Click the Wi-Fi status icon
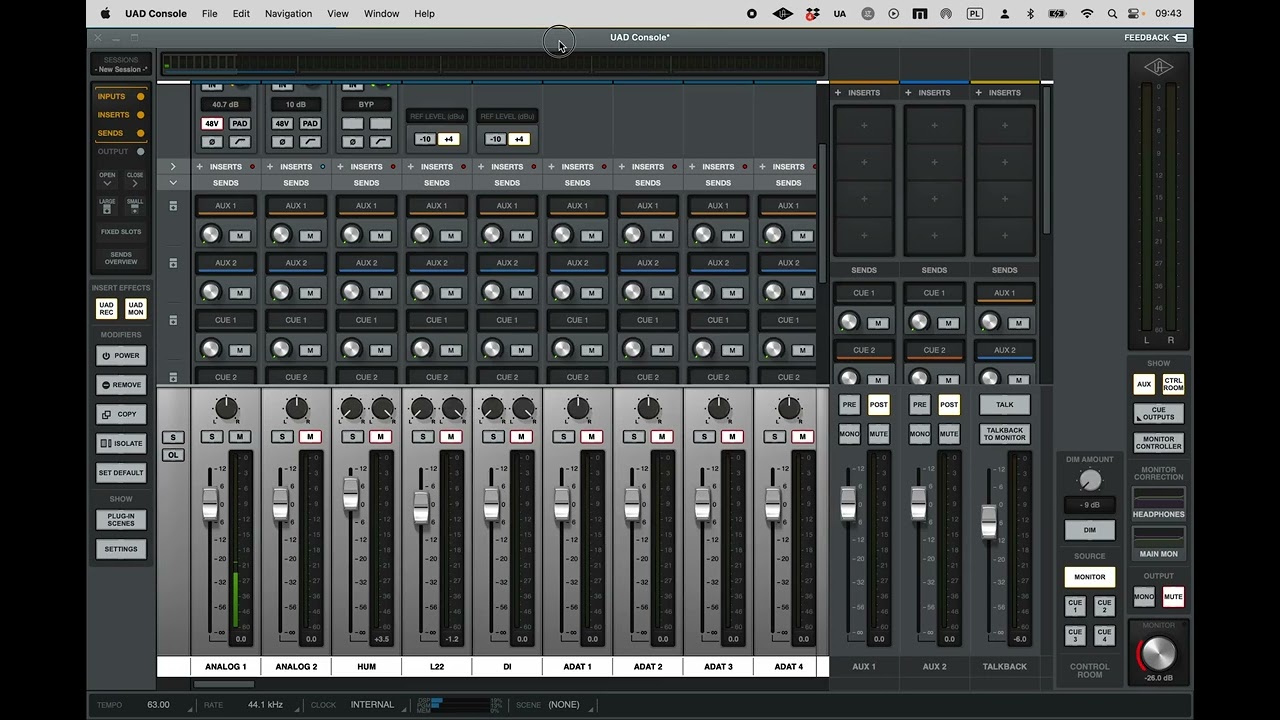This screenshot has height=720, width=1280. coord(1087,14)
